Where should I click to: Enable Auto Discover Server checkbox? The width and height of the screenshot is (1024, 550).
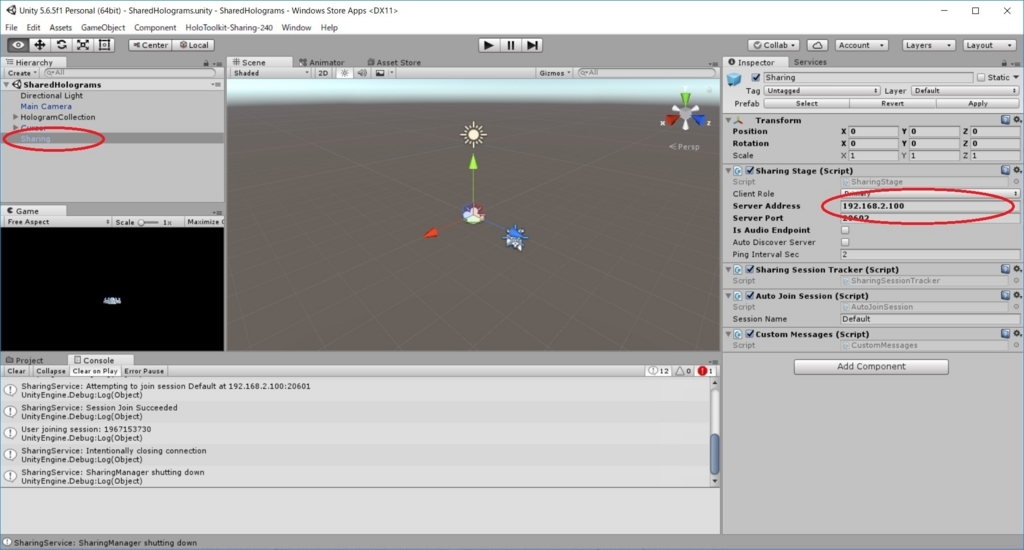[845, 242]
